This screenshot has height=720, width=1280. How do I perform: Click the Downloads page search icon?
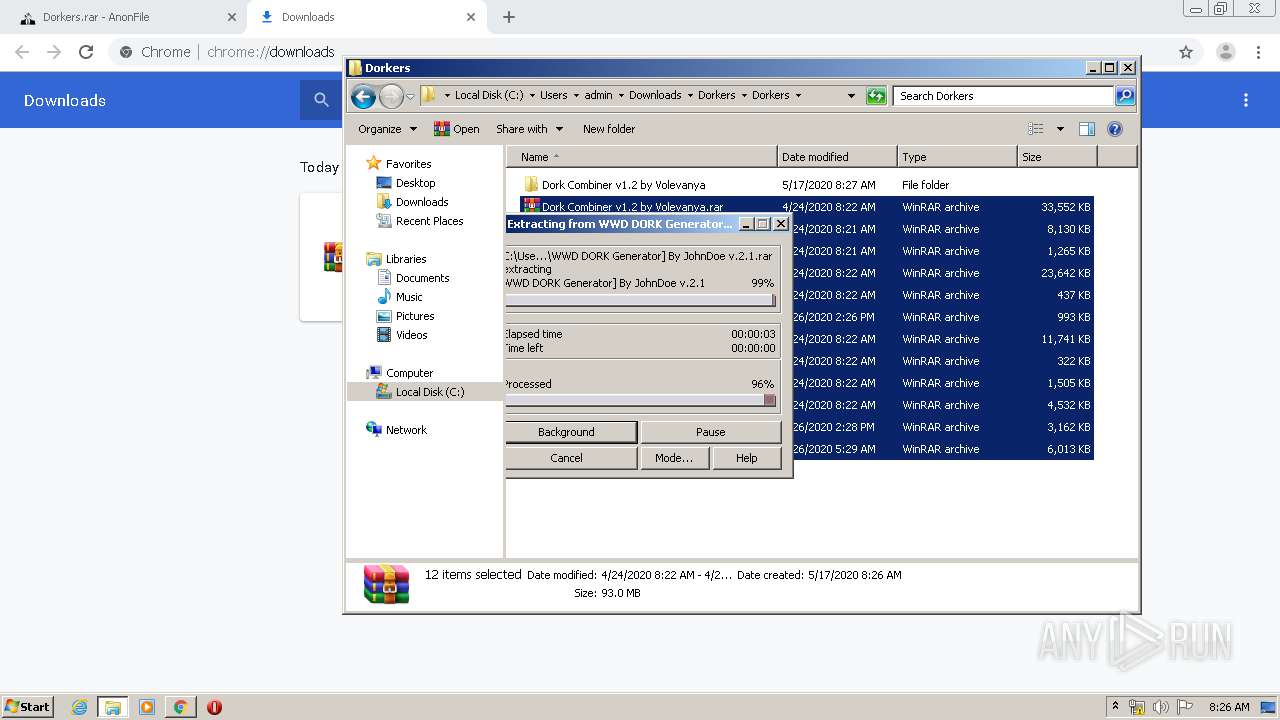tap(321, 100)
